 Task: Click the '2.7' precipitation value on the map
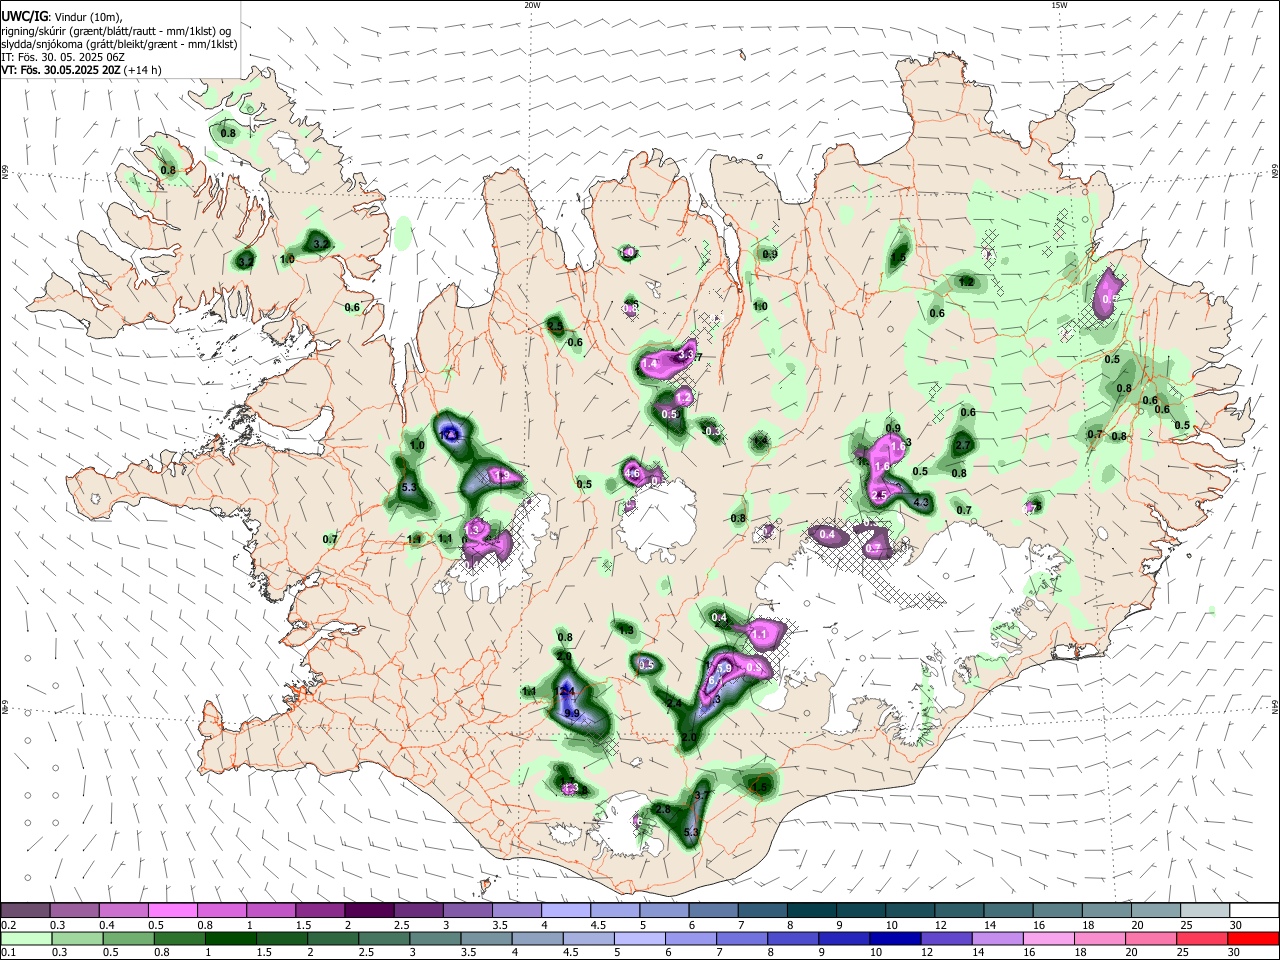point(963,445)
